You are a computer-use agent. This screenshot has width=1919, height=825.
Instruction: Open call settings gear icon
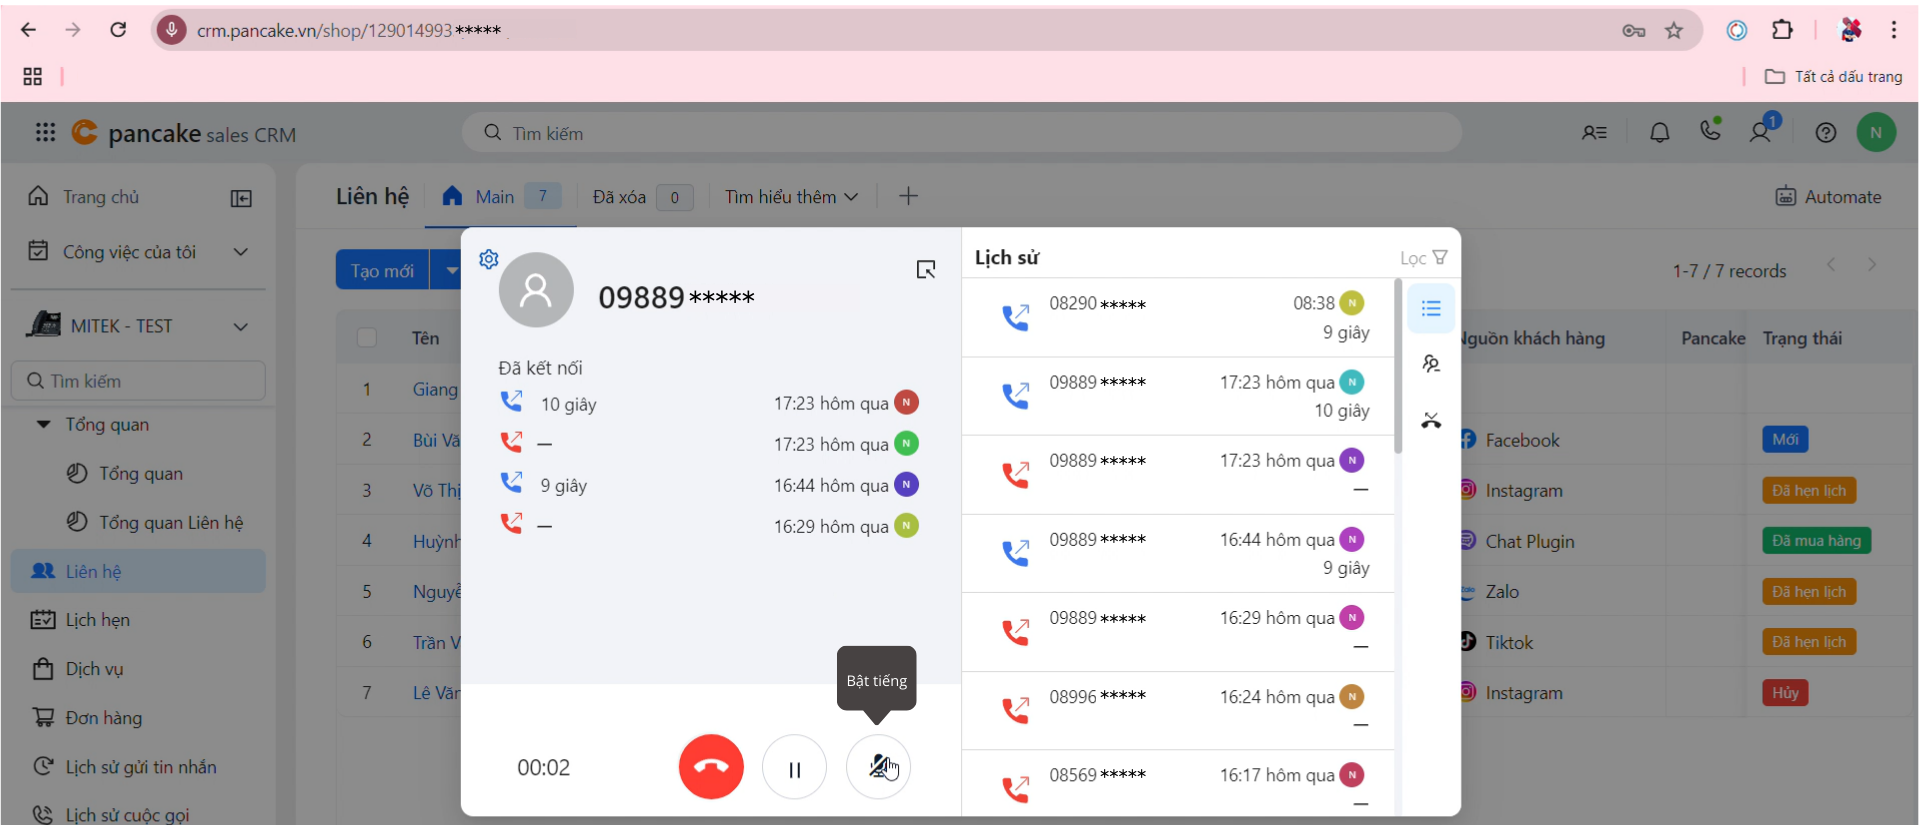point(489,260)
